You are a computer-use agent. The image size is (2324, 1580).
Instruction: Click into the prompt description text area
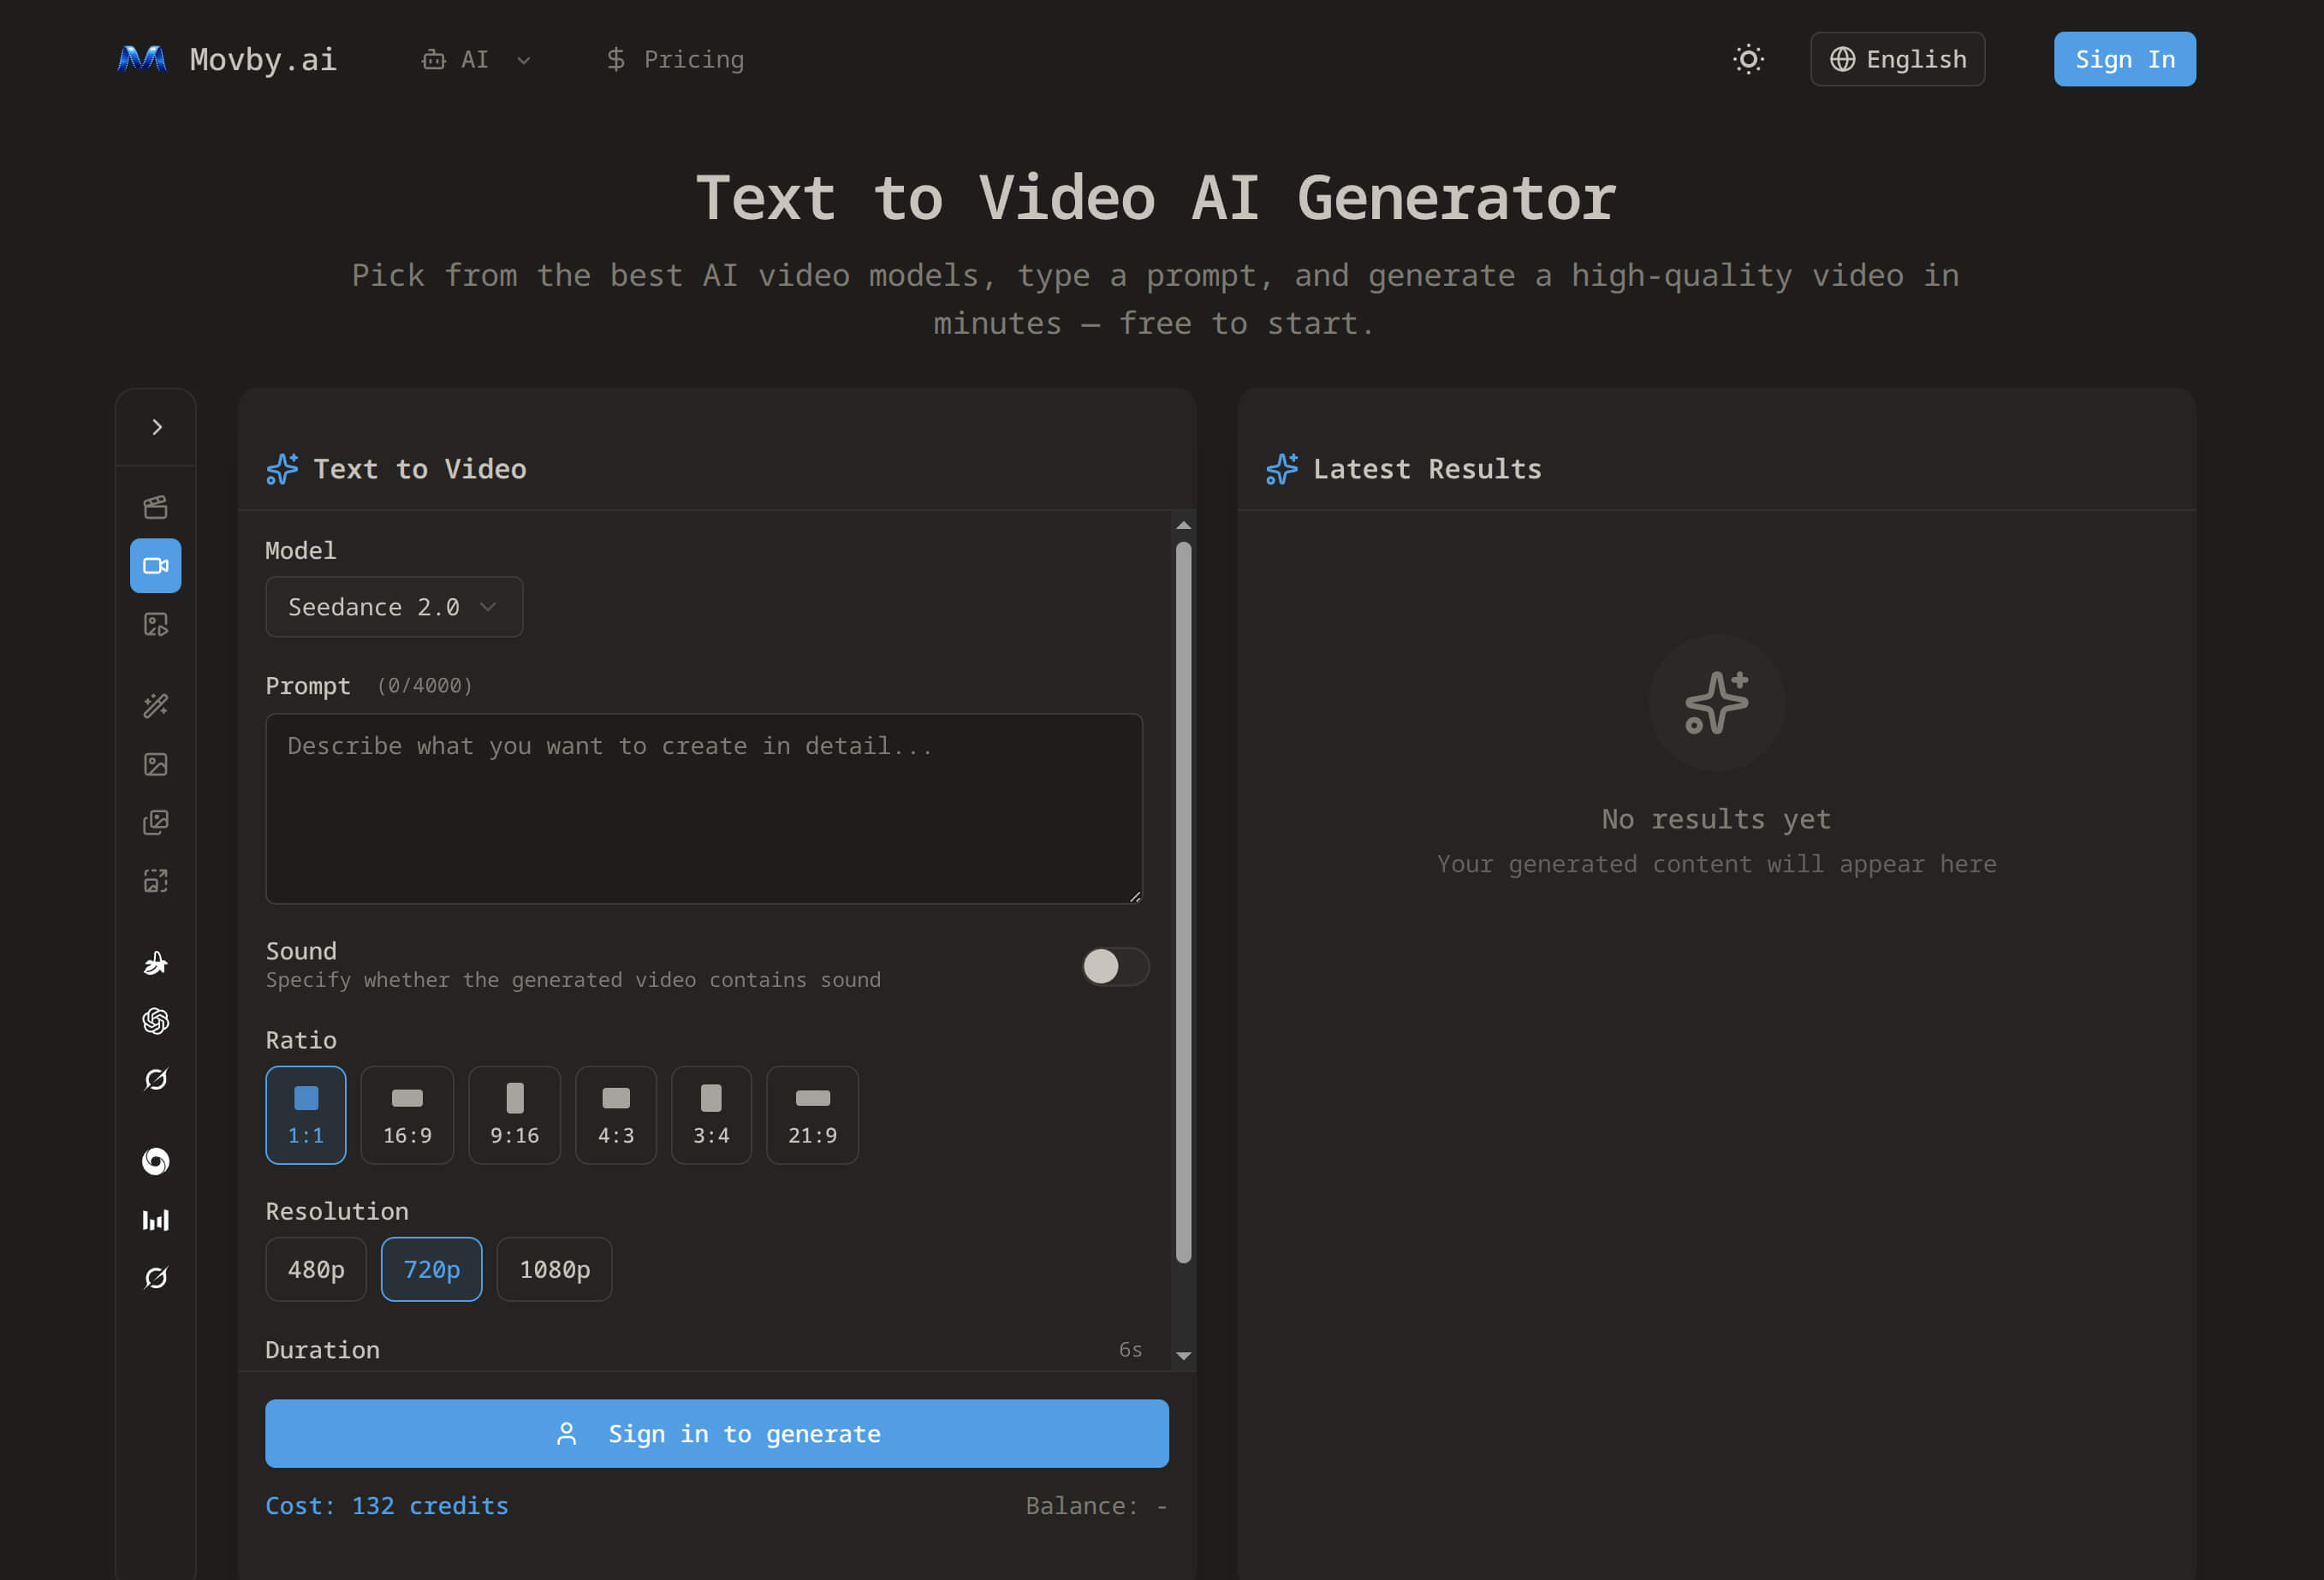tap(704, 809)
